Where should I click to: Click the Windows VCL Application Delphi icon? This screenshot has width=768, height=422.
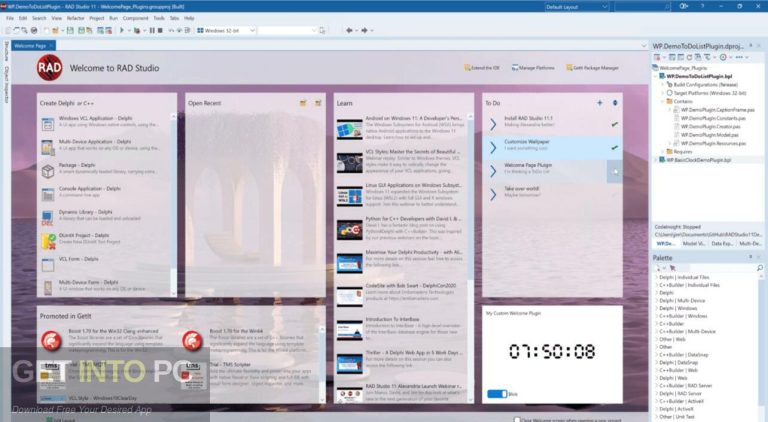pos(48,124)
